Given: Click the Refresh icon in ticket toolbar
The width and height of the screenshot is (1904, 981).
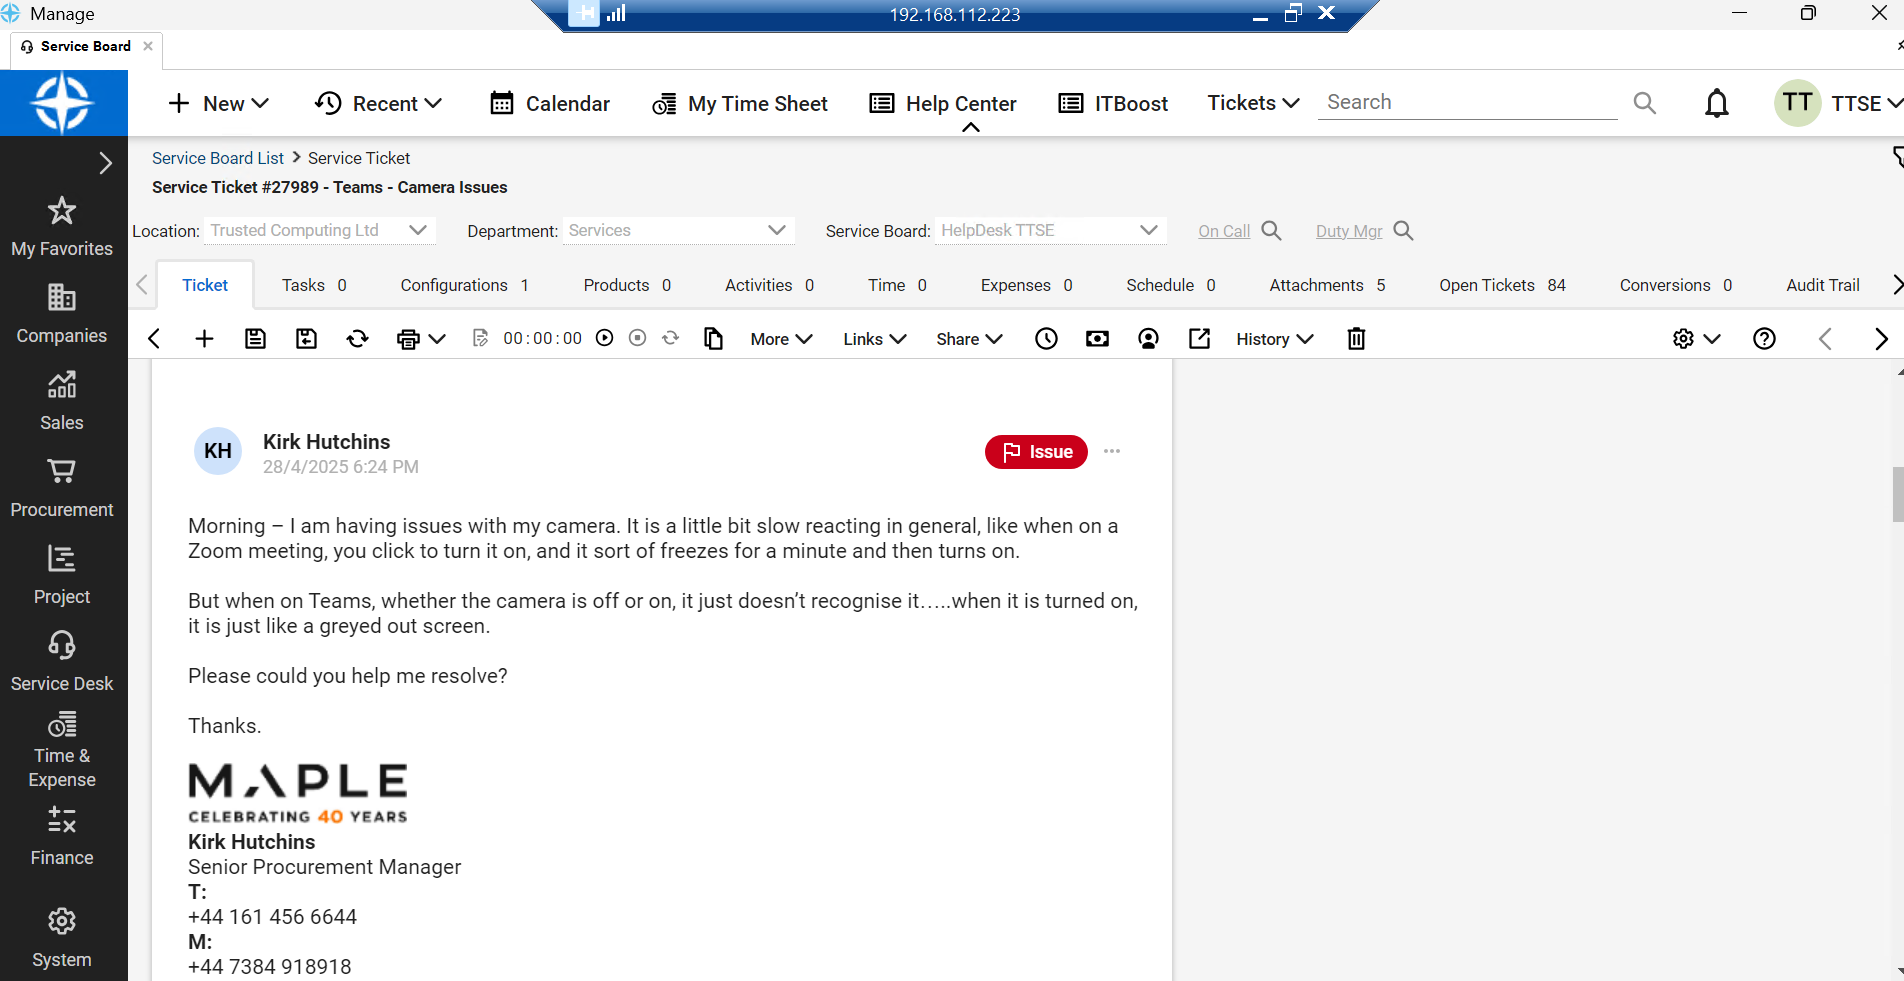Looking at the screenshot, I should pos(357,339).
